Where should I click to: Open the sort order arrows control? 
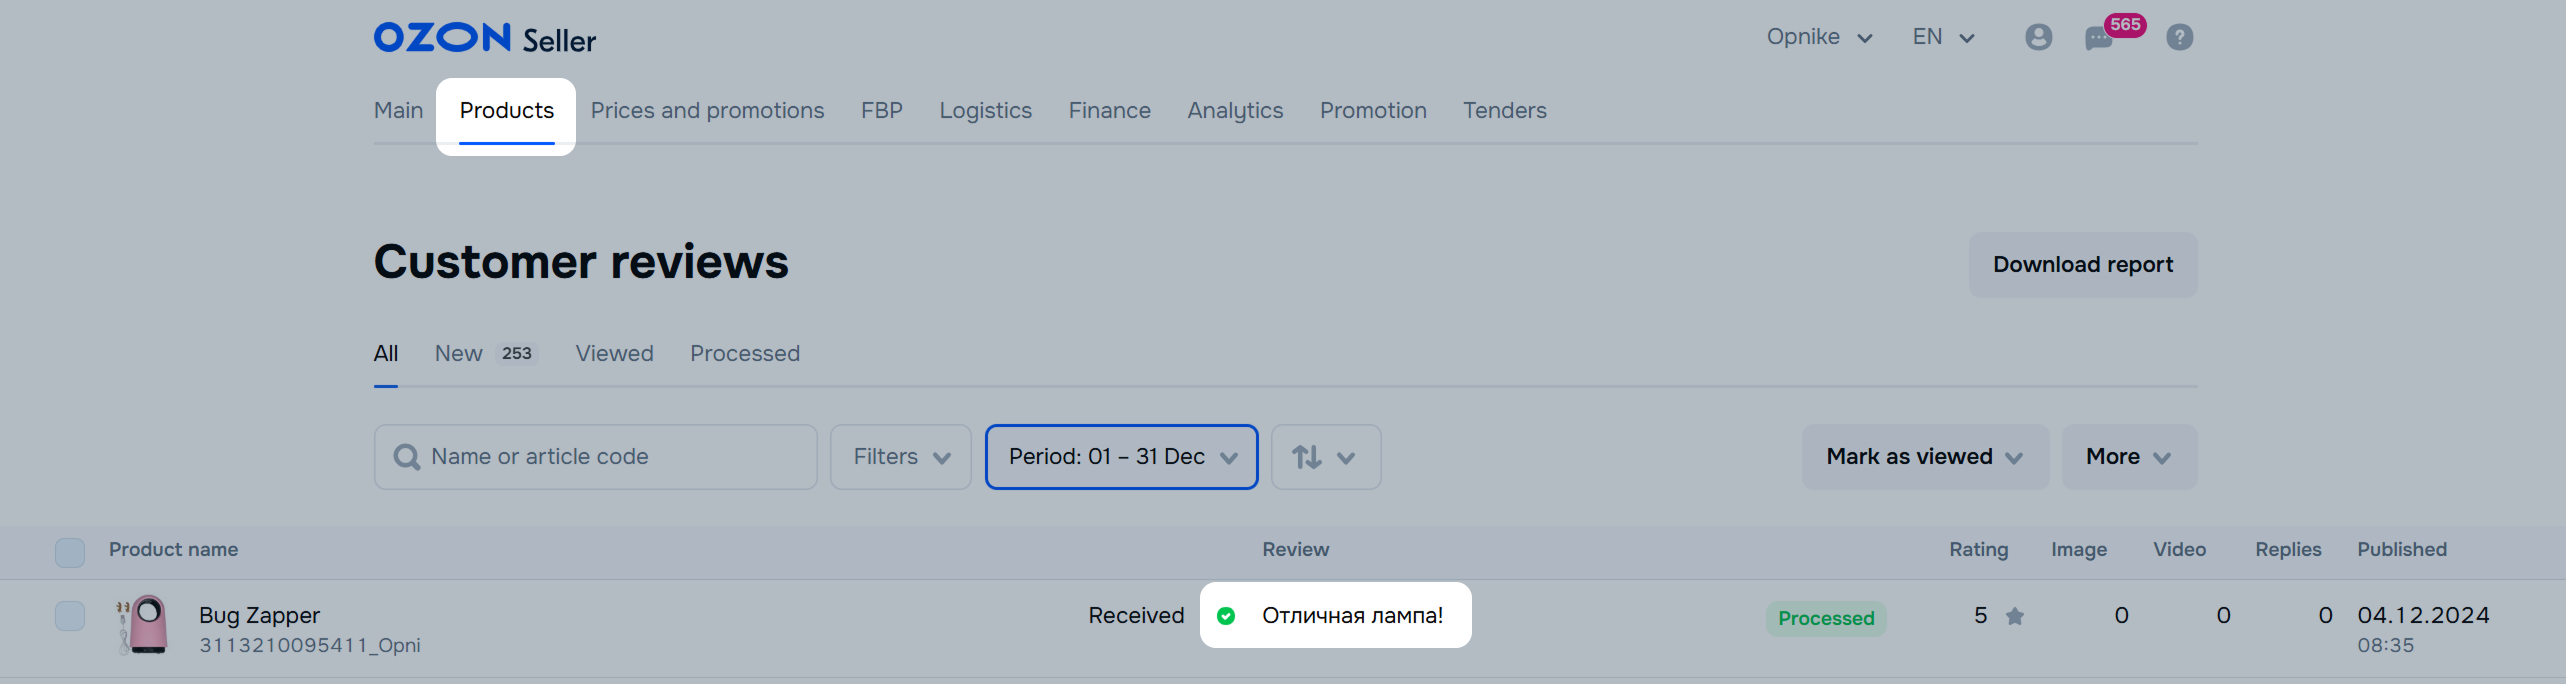[1325, 457]
